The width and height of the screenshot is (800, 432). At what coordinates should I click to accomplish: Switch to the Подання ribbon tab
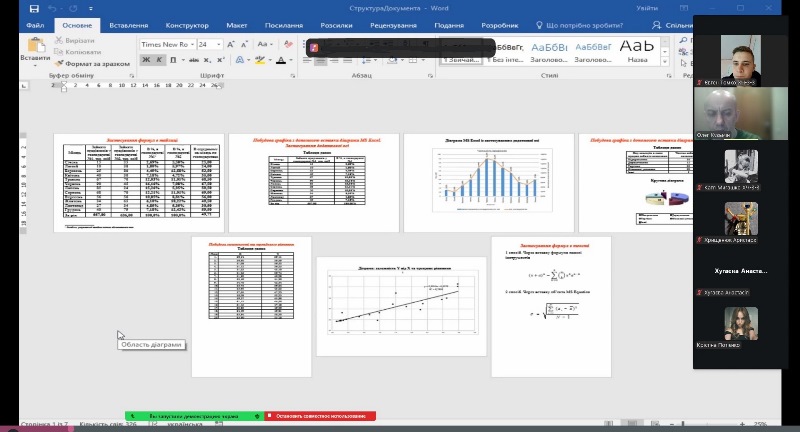click(x=449, y=25)
